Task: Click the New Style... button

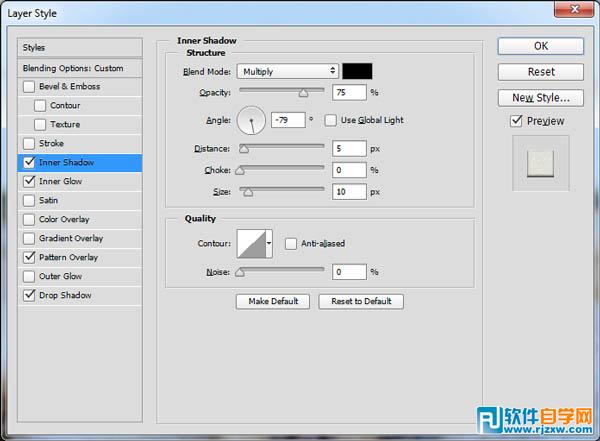Action: [x=540, y=98]
